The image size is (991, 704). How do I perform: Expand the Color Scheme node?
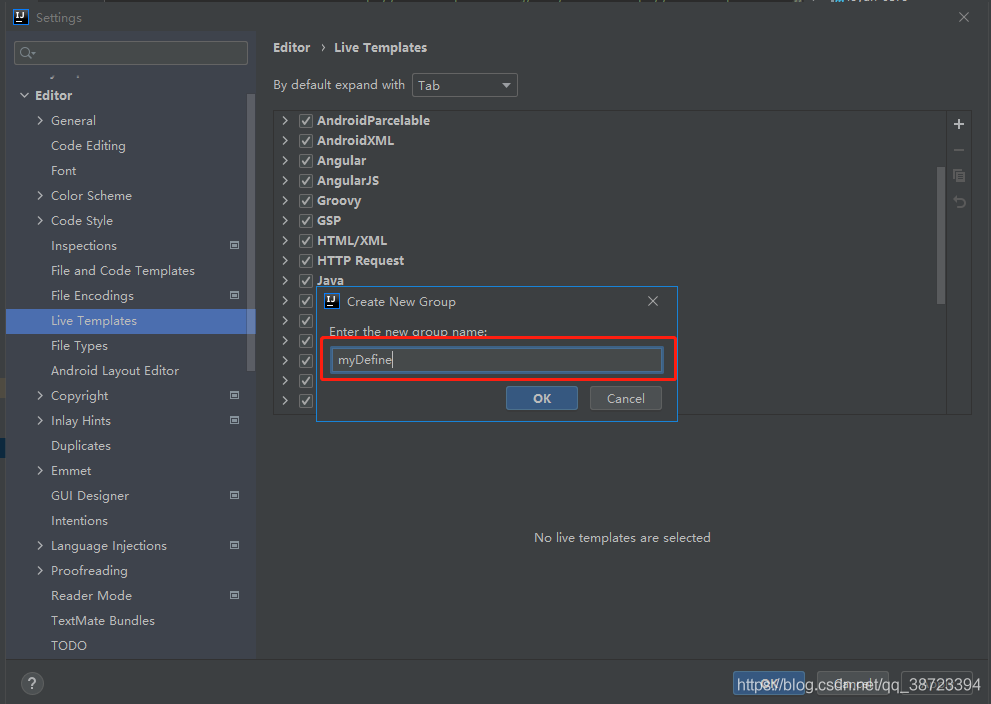click(40, 196)
